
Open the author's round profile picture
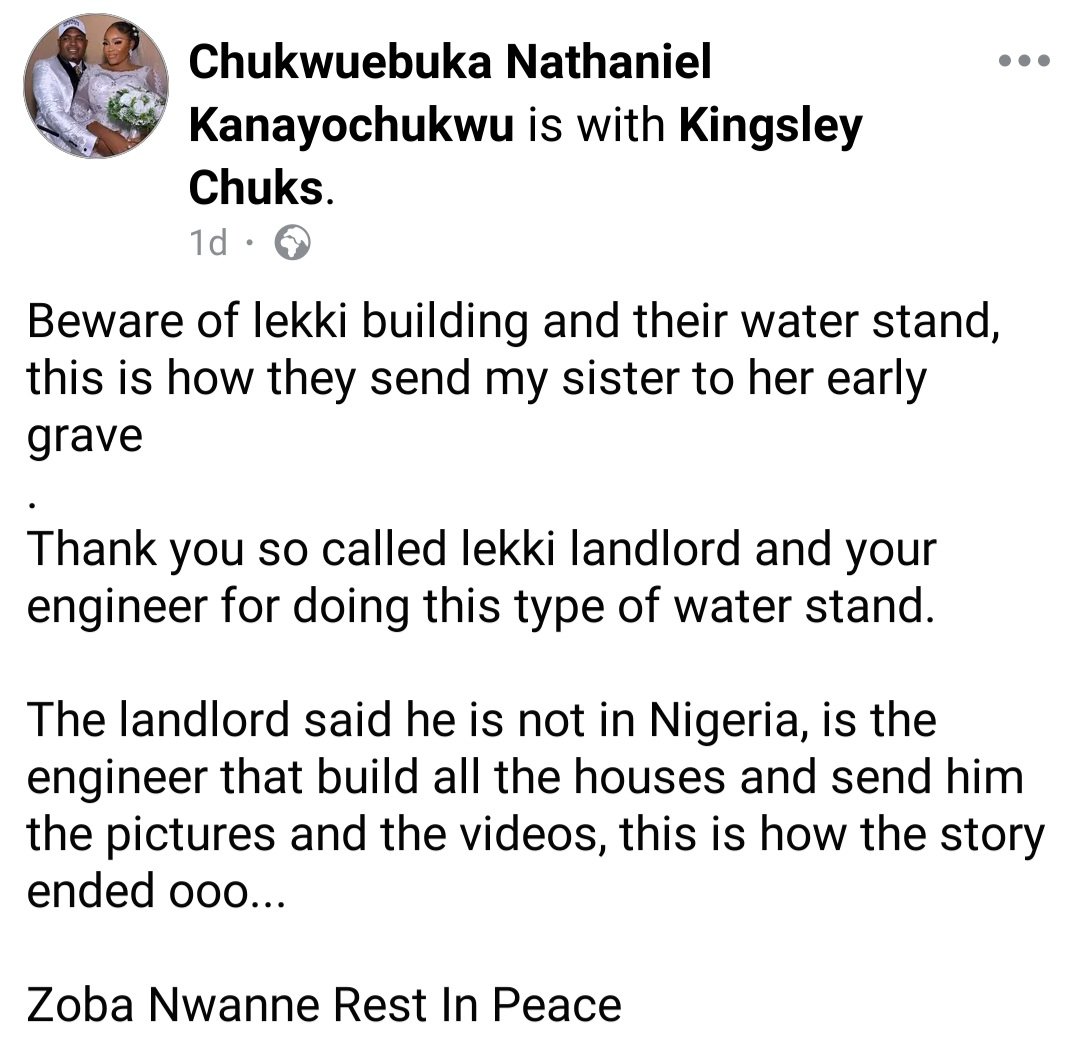click(x=96, y=86)
